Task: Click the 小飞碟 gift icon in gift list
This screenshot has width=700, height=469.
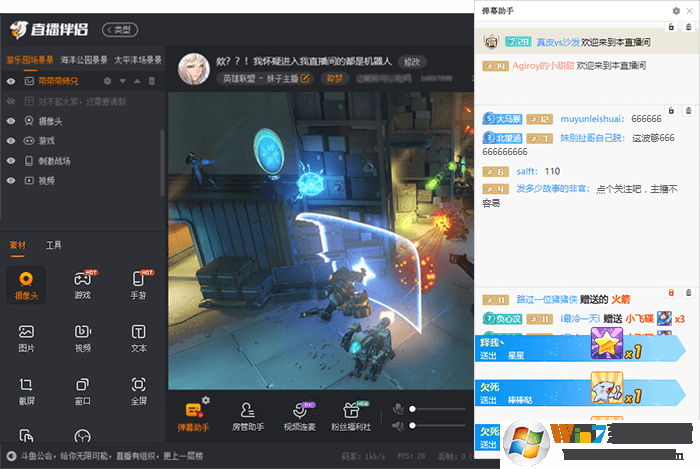Action: pyautogui.click(x=664, y=318)
